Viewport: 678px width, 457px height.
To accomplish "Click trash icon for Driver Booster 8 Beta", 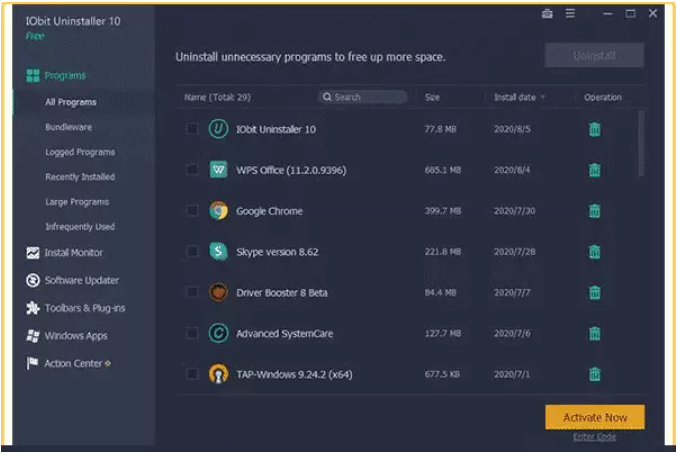I will coord(595,293).
